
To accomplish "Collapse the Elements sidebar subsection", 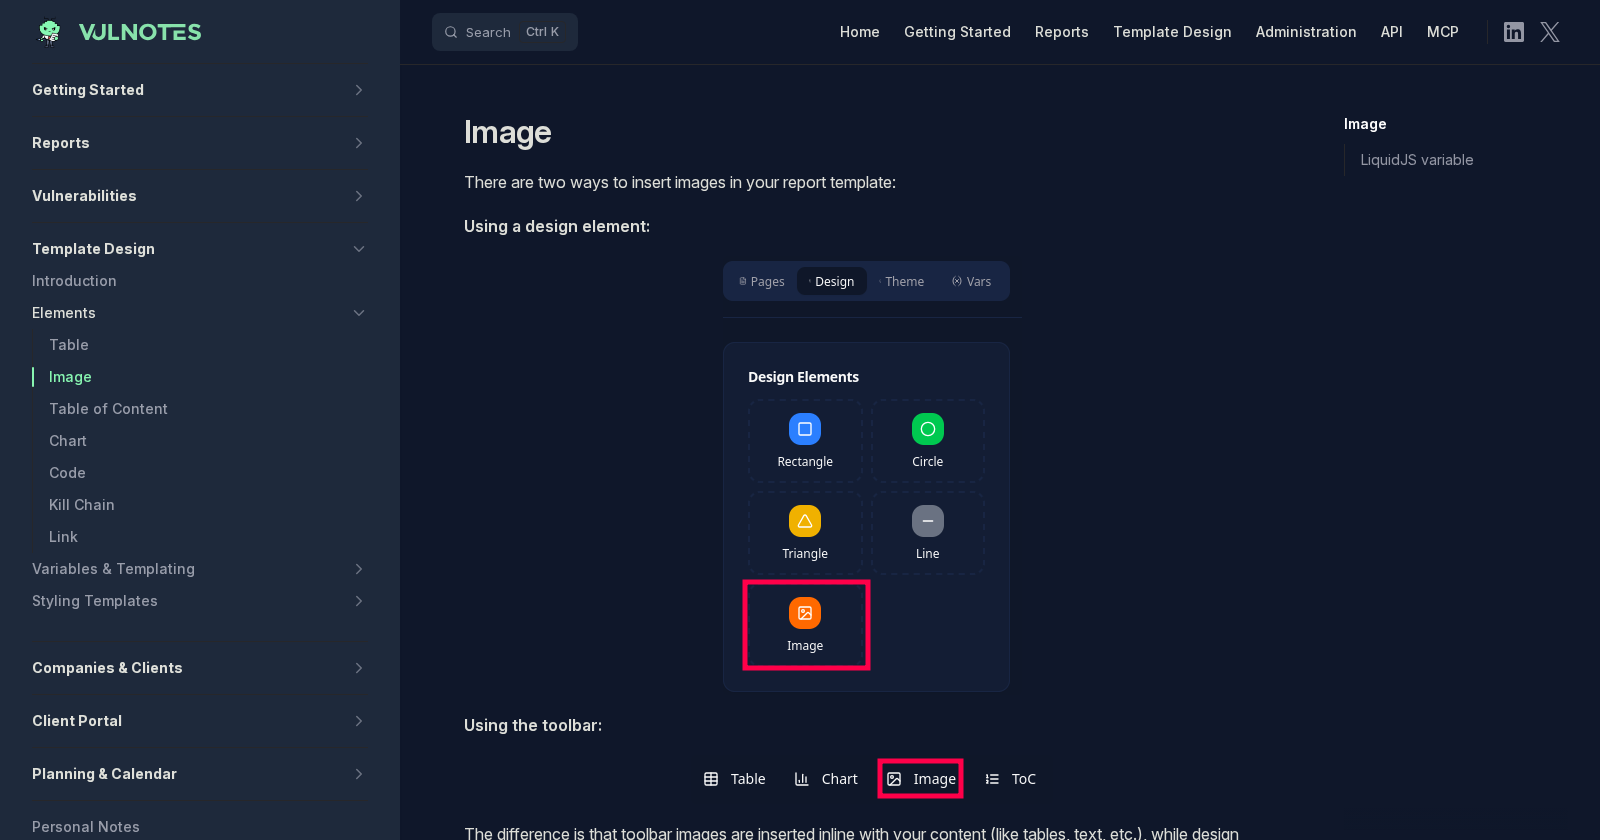I will 359,313.
